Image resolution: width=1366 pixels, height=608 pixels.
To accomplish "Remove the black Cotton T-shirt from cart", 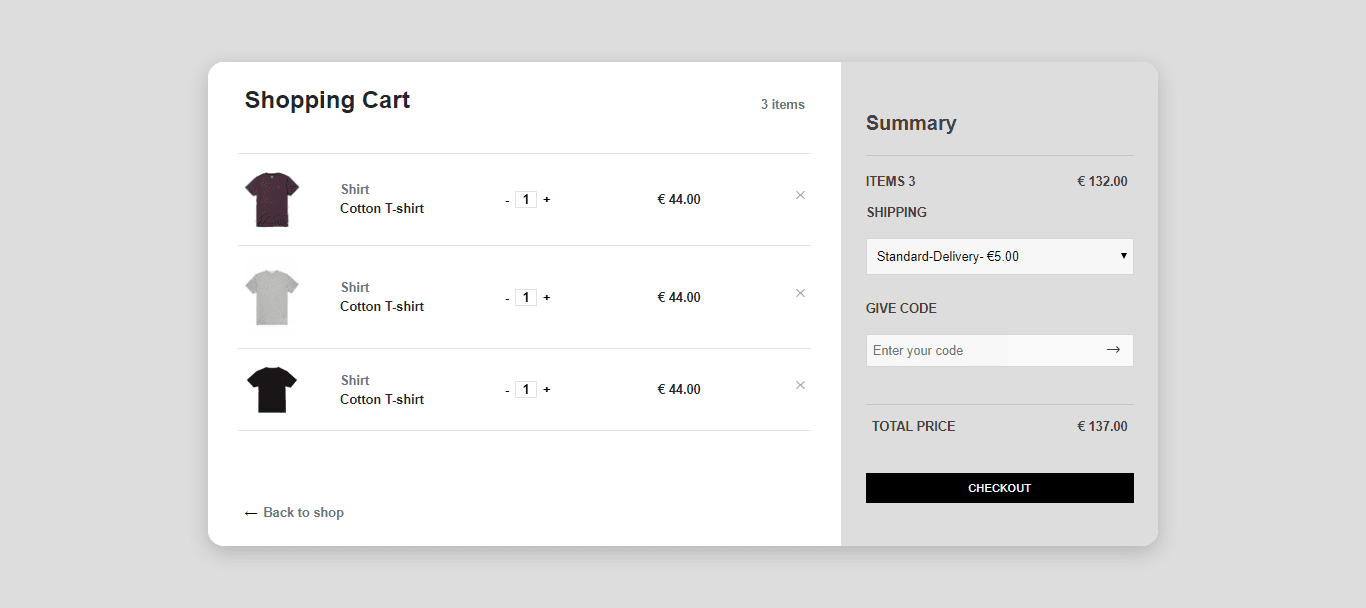I will point(800,385).
